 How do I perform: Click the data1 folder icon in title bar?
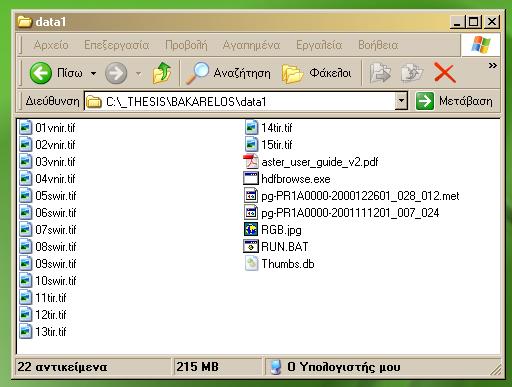click(24, 22)
